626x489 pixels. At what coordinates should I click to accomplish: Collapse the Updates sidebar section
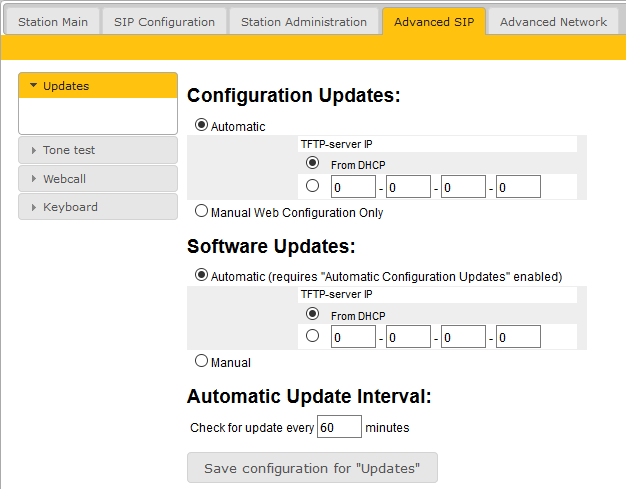[97, 86]
